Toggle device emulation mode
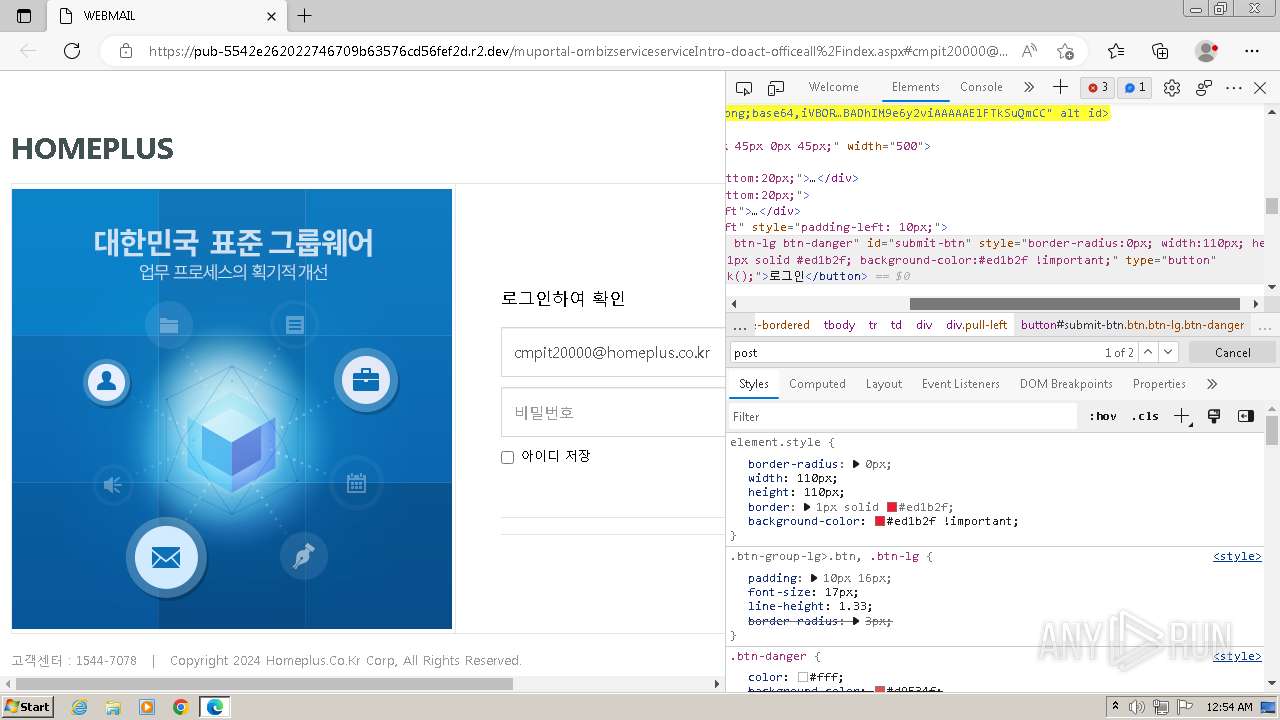This screenshot has width=1280, height=720. 776,88
